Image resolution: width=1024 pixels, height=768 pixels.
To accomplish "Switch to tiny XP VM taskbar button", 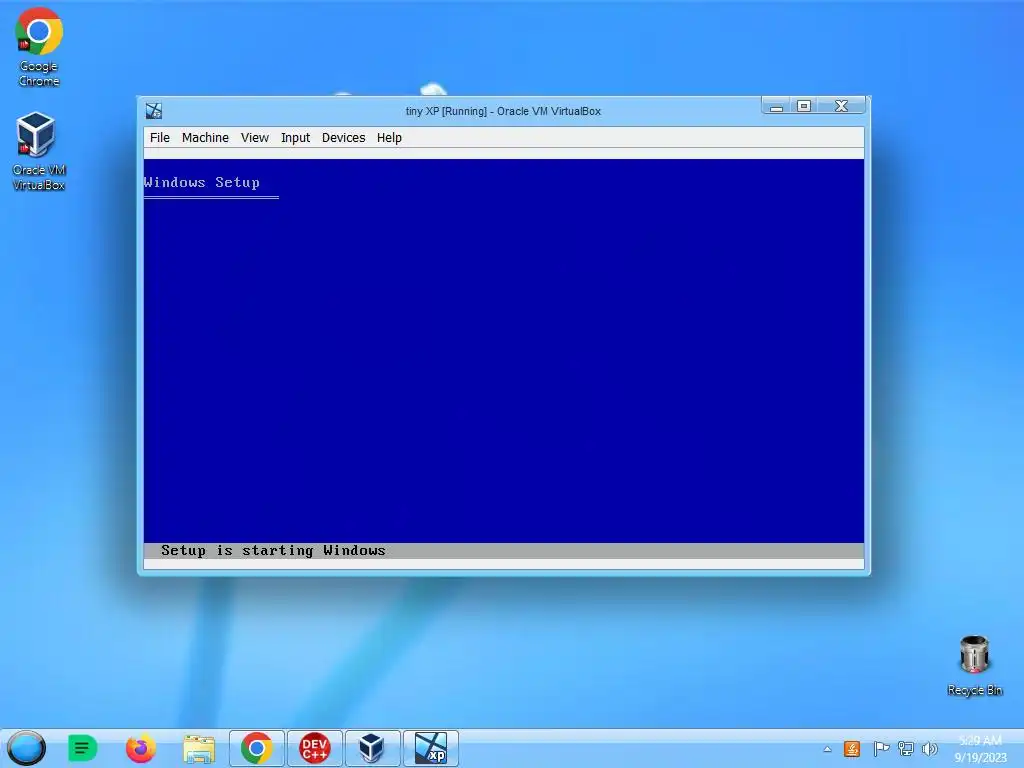I will coord(431,748).
